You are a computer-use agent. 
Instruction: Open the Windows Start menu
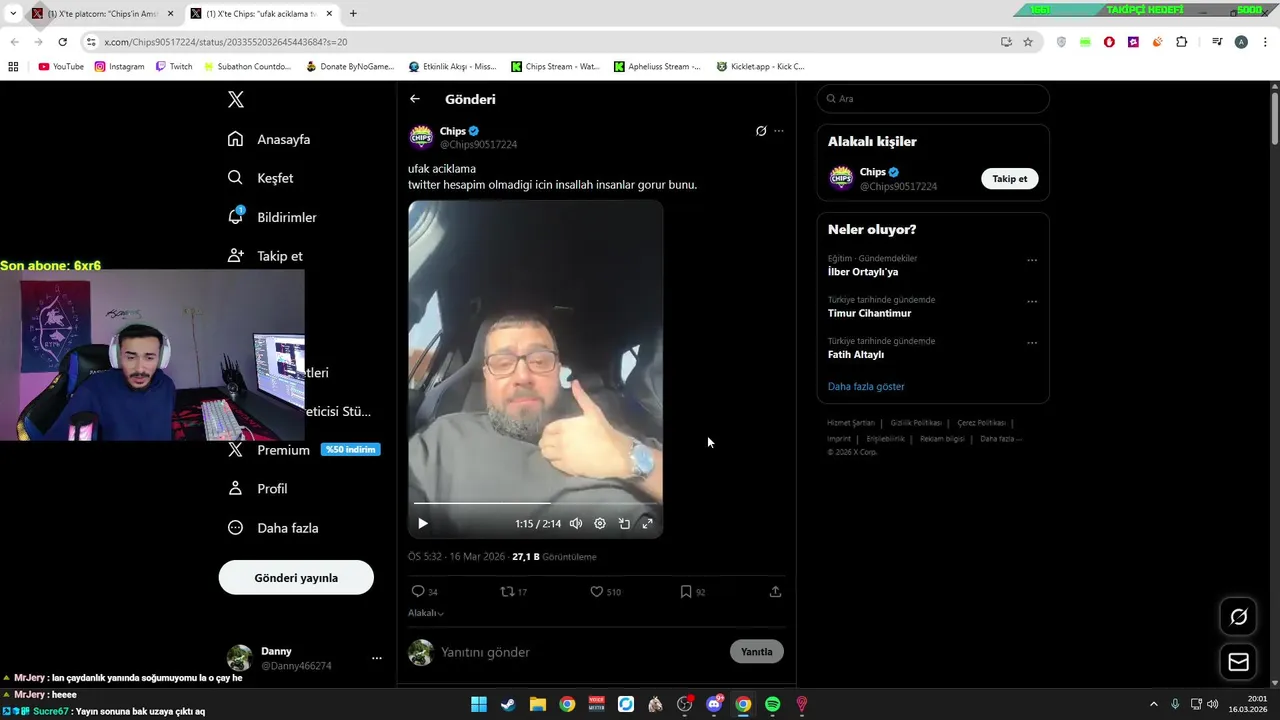pyautogui.click(x=479, y=704)
